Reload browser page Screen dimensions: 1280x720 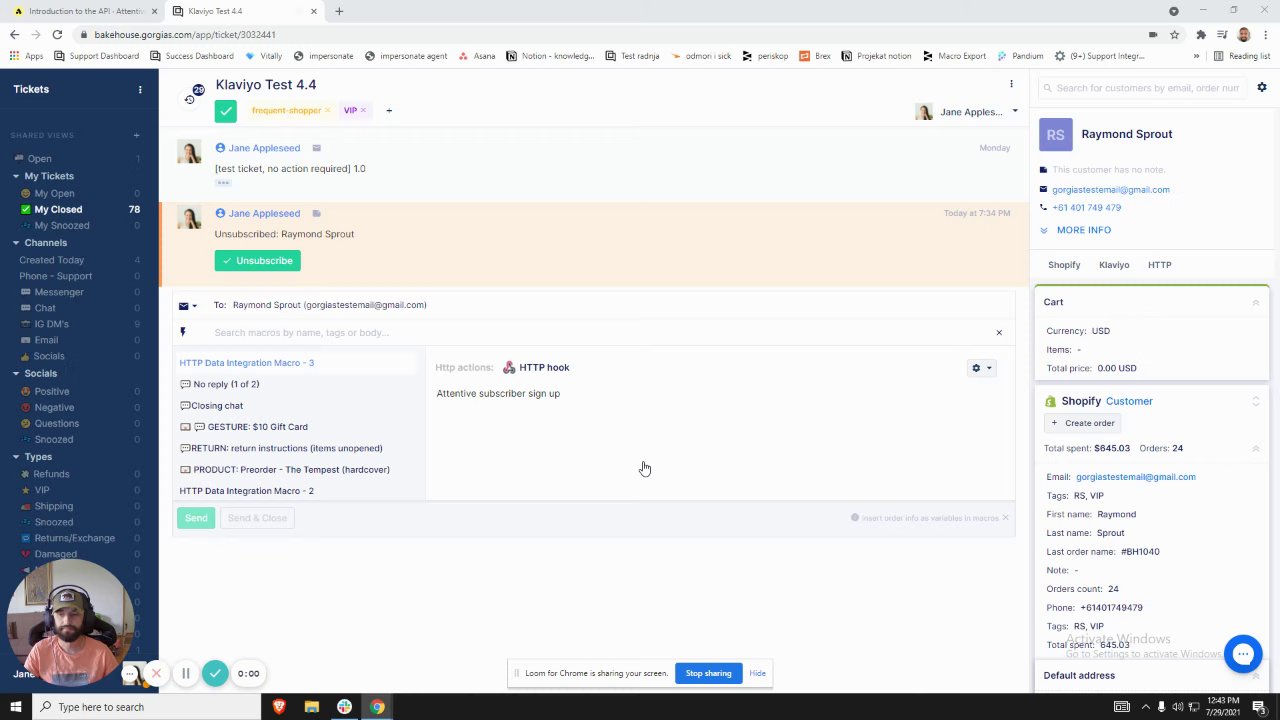(57, 34)
